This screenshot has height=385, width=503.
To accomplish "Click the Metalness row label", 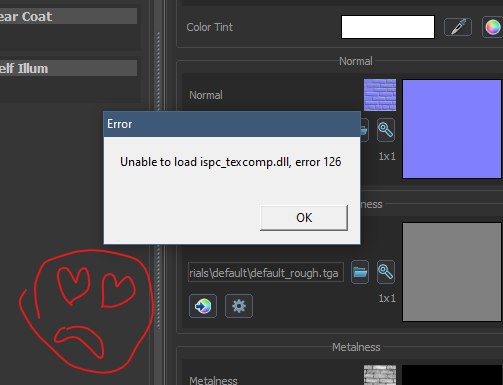I will [x=213, y=380].
